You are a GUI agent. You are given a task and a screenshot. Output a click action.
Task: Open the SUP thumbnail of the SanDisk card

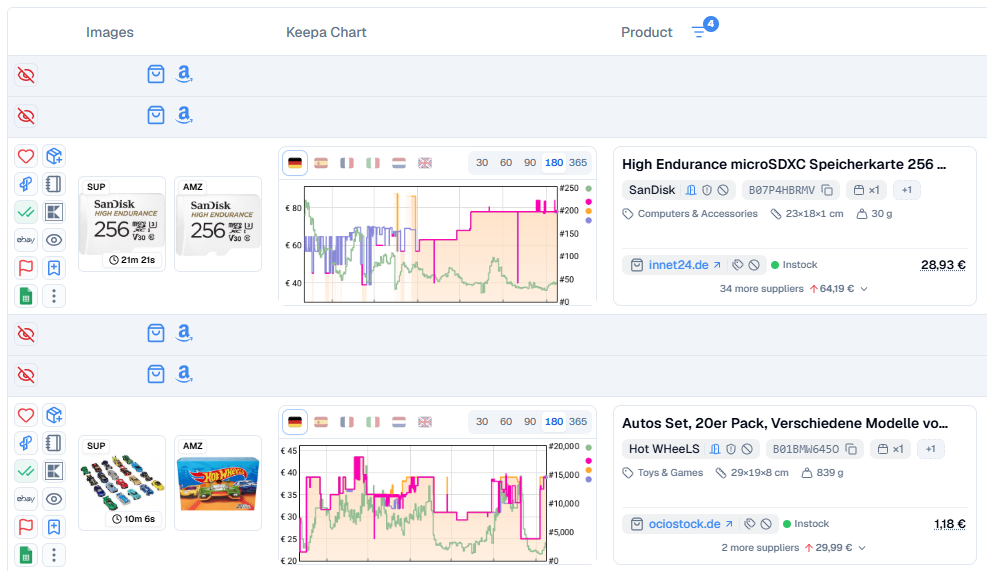coord(122,224)
